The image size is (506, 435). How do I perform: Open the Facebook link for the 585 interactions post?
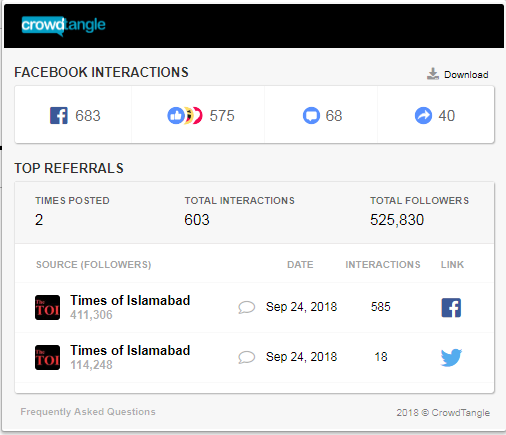point(451,307)
